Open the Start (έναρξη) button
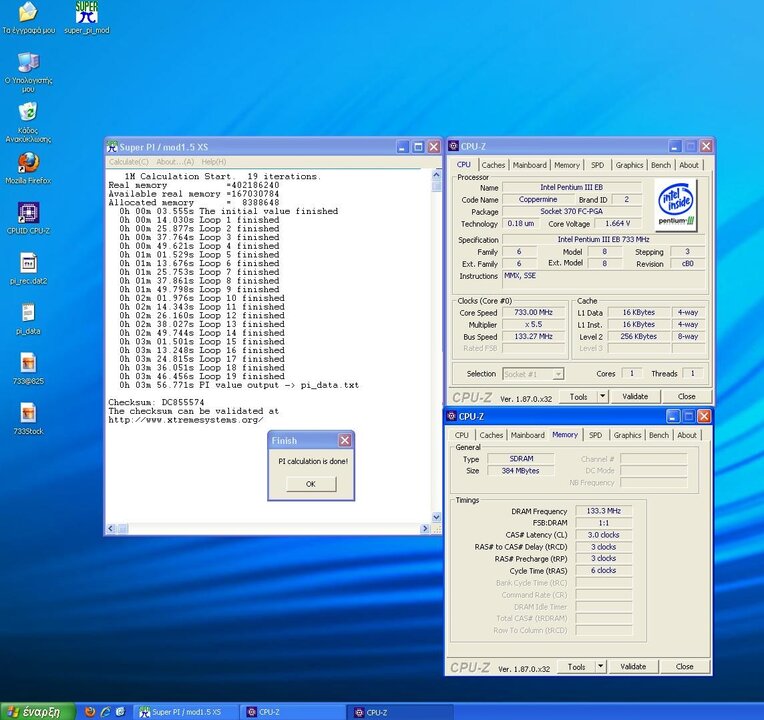Image resolution: width=764 pixels, height=720 pixels. pyautogui.click(x=38, y=712)
